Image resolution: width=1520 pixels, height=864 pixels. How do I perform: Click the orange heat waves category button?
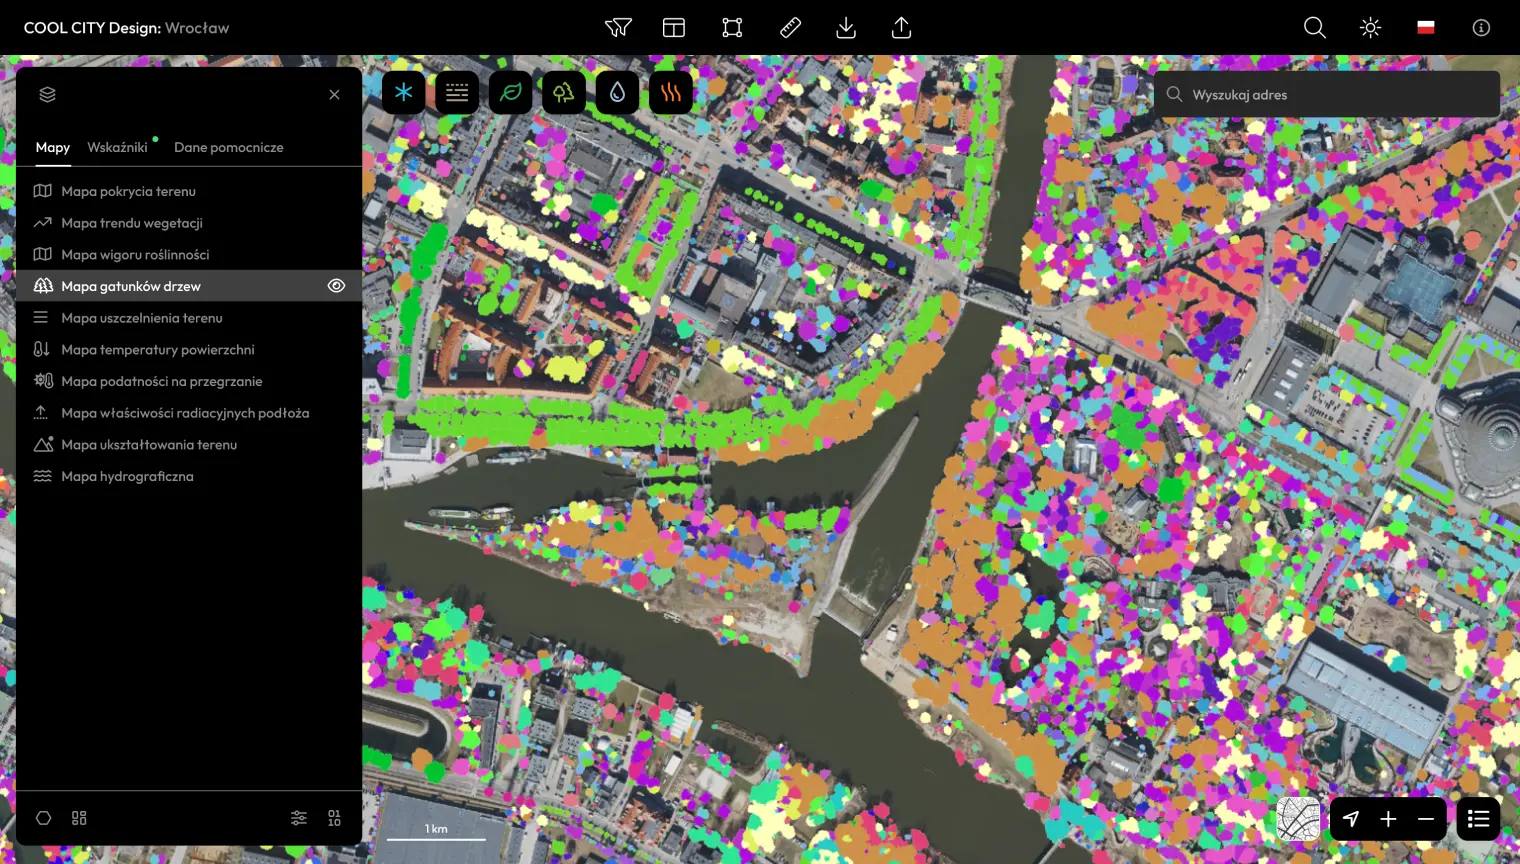(671, 93)
